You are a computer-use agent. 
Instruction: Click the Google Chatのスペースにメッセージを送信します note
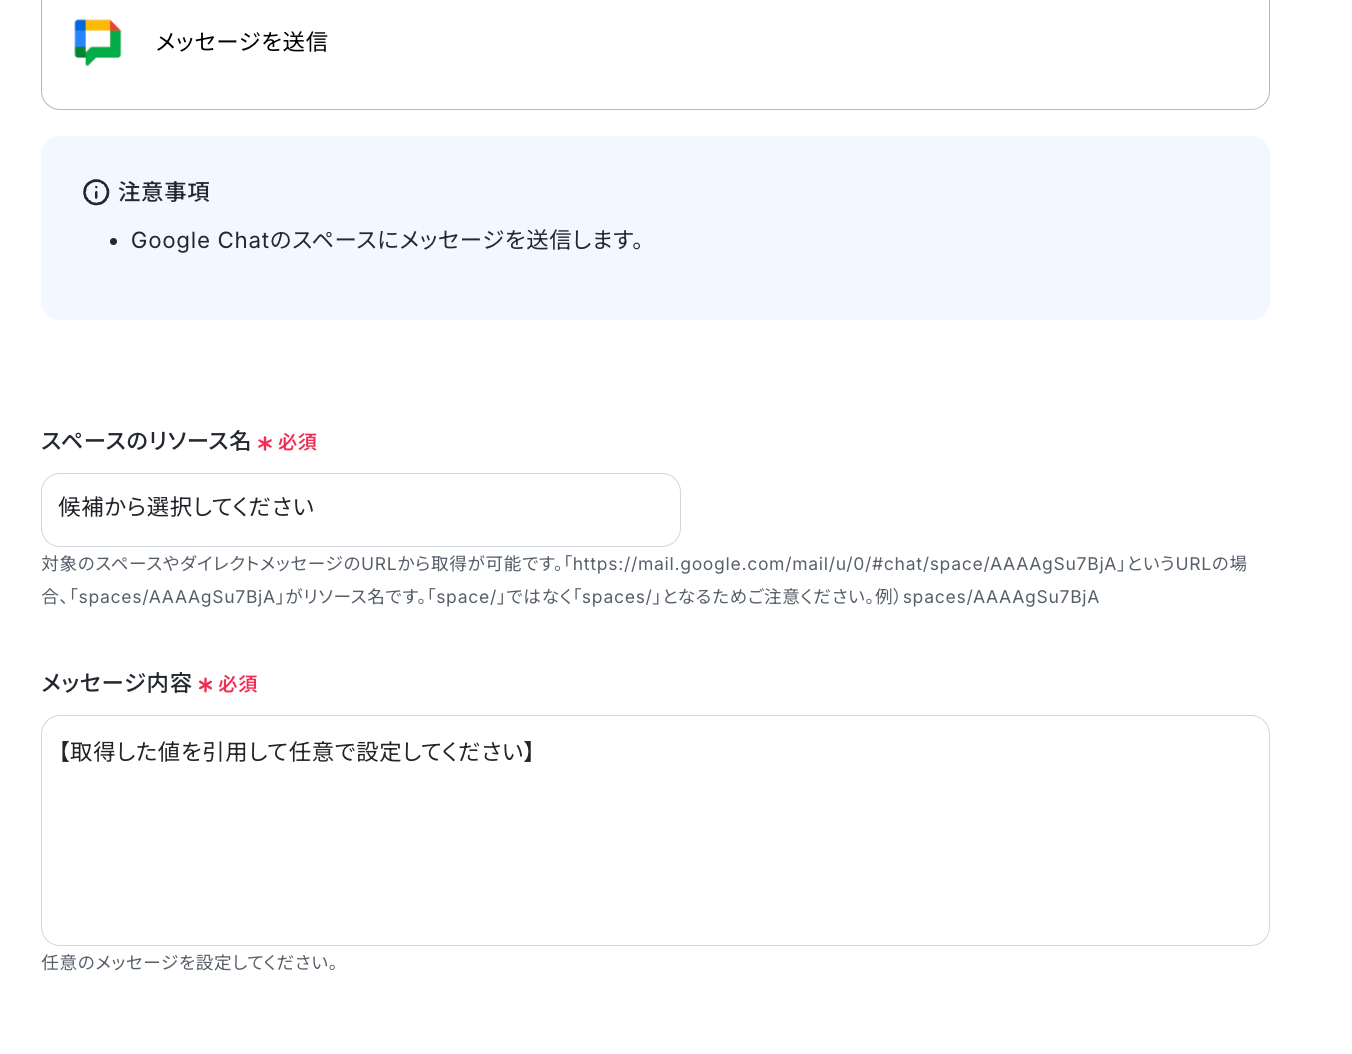pyautogui.click(x=388, y=240)
